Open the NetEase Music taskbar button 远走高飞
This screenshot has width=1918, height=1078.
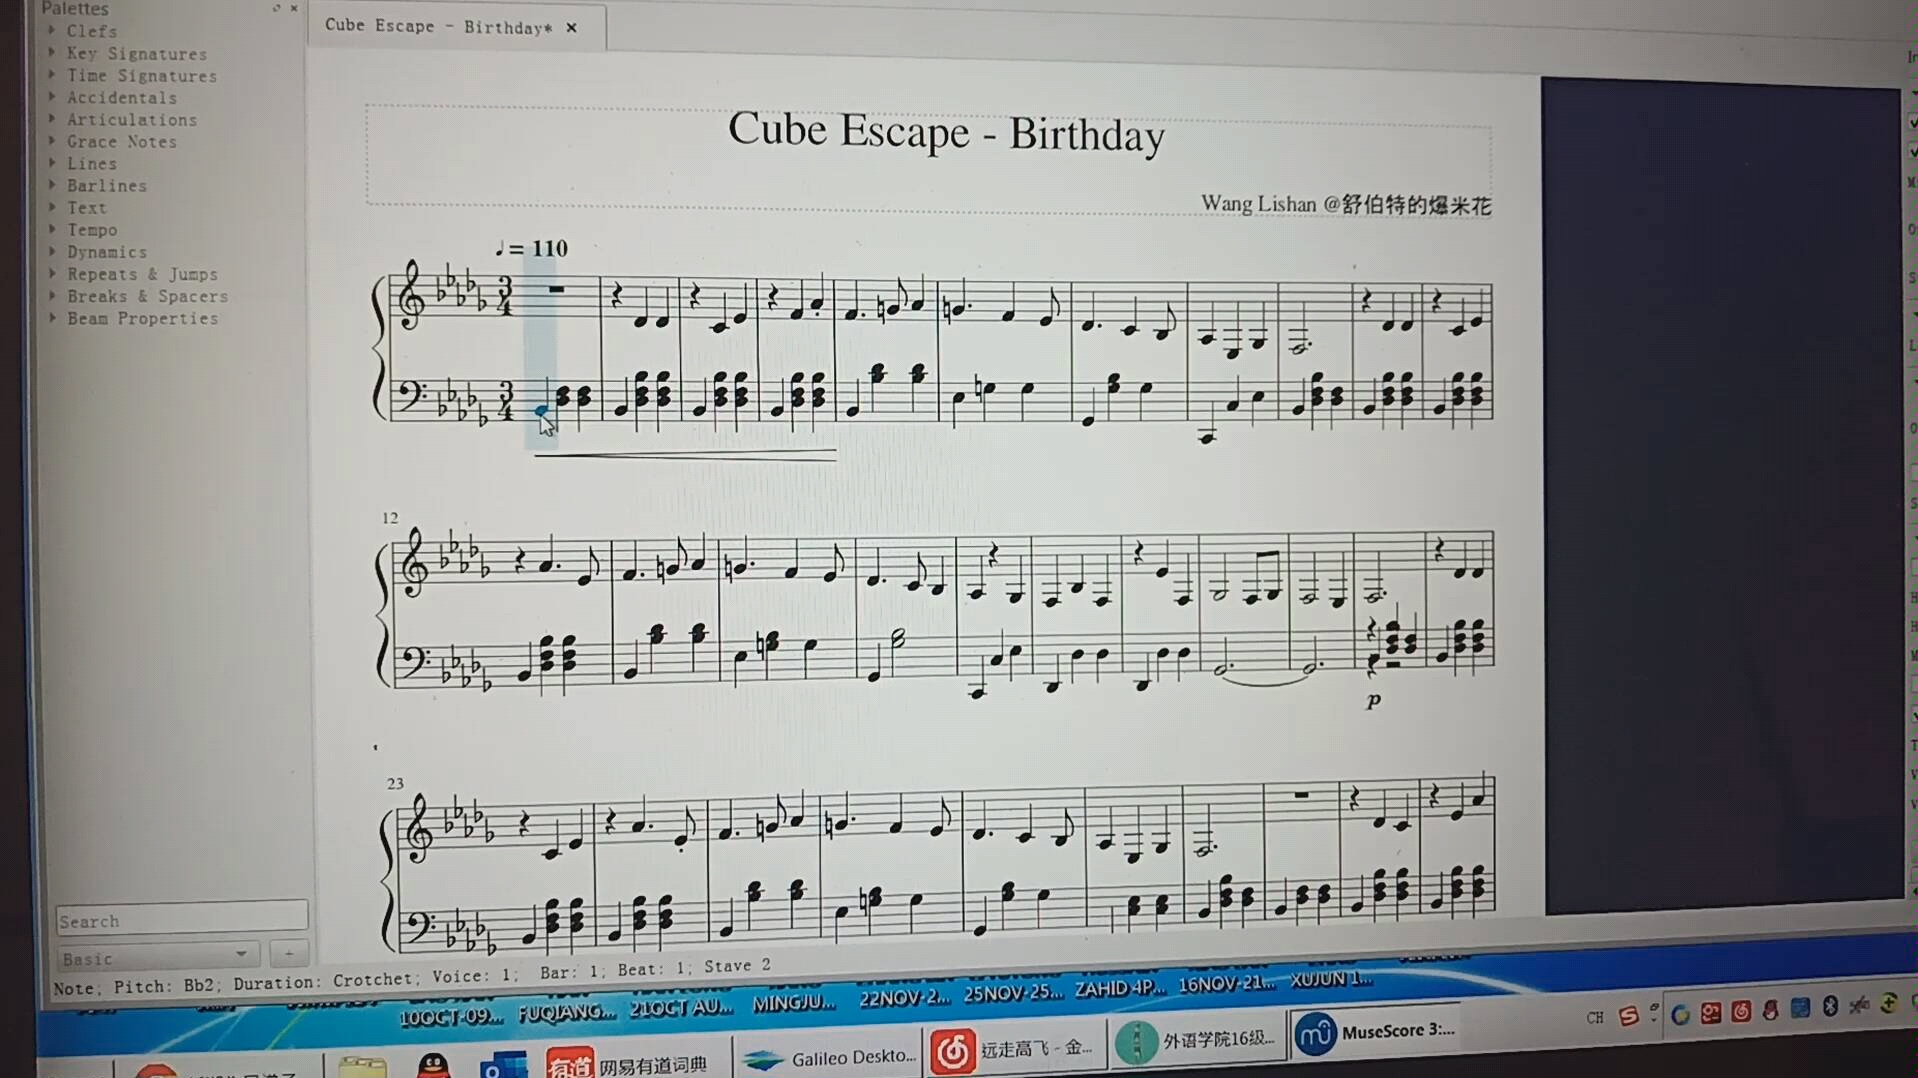[x=1015, y=1050]
